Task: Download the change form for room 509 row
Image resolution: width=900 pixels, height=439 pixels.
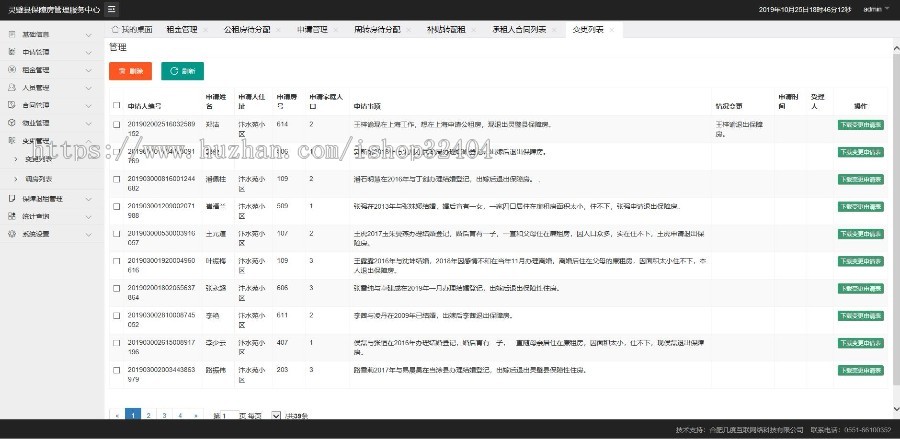Action: click(860, 207)
